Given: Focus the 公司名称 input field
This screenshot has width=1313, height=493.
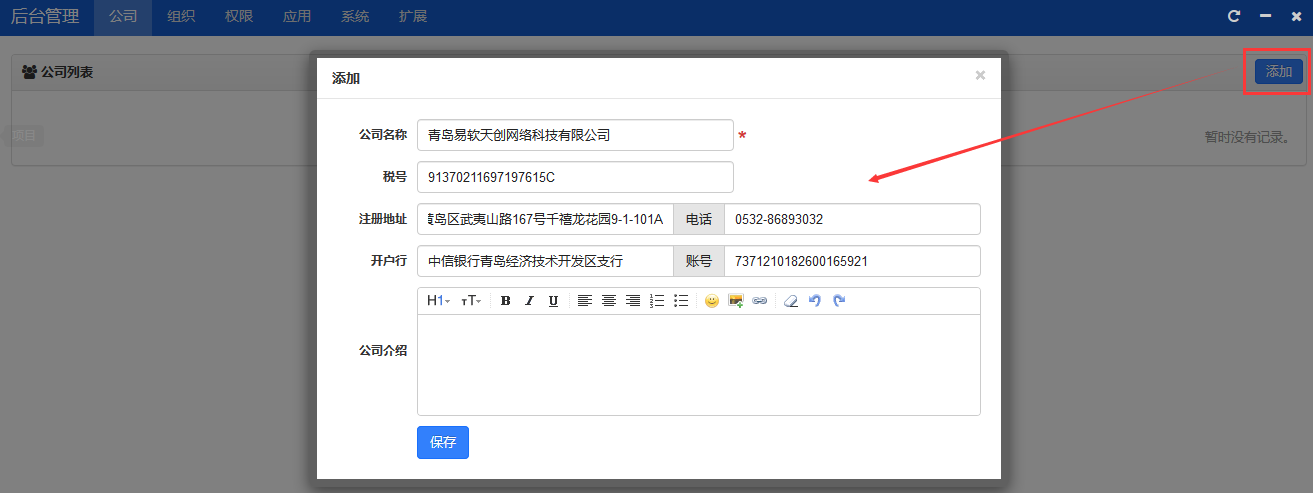Looking at the screenshot, I should click(575, 135).
